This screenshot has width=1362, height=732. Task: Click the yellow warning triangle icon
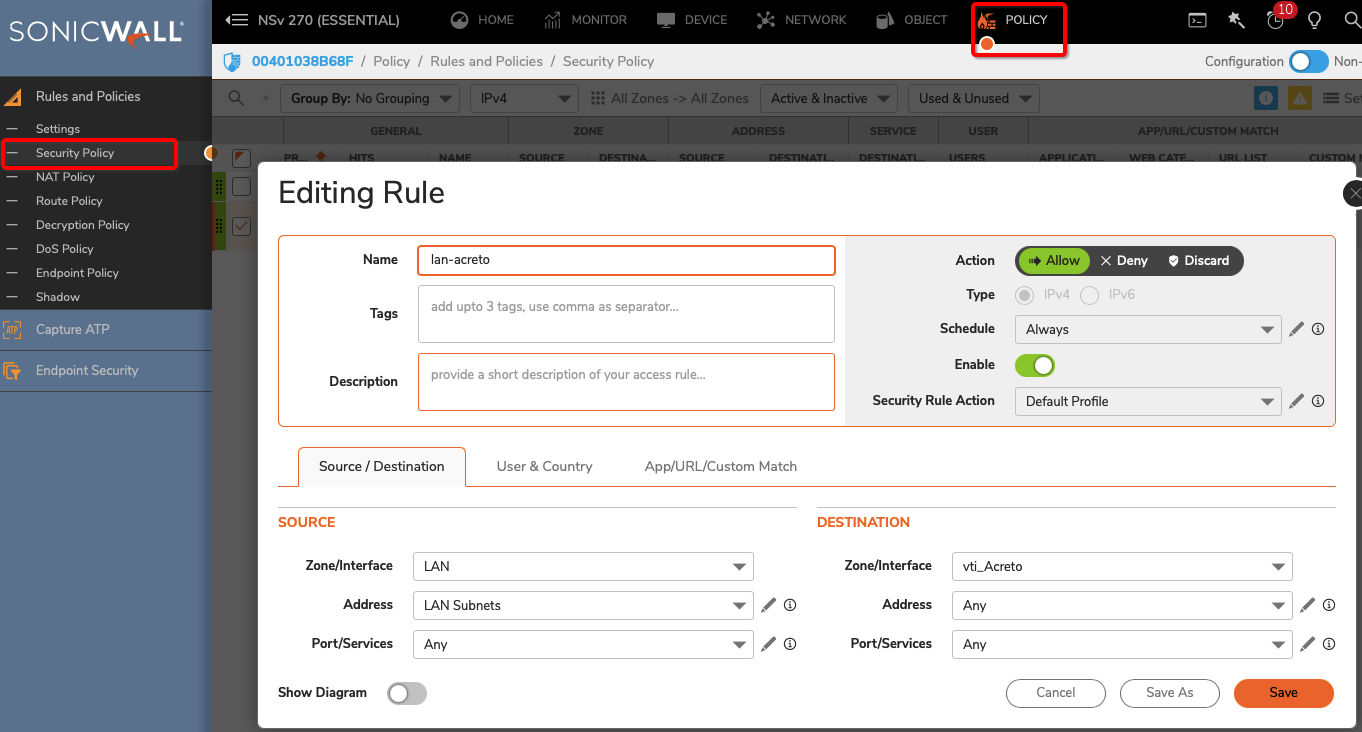1299,98
